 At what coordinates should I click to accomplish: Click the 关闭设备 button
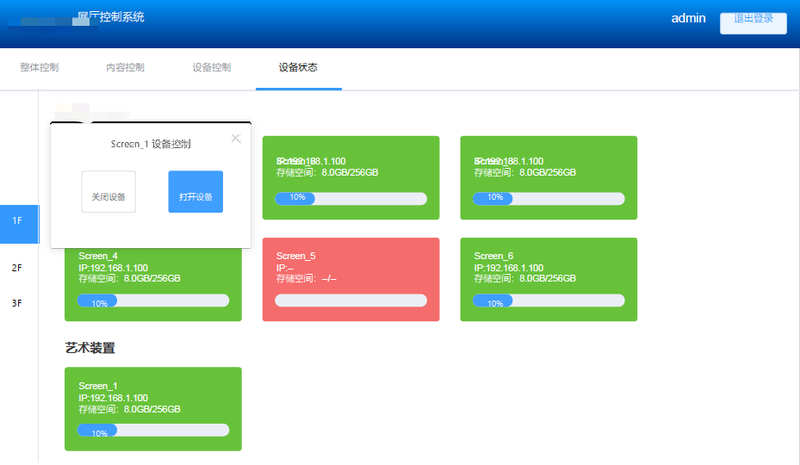pyautogui.click(x=109, y=191)
